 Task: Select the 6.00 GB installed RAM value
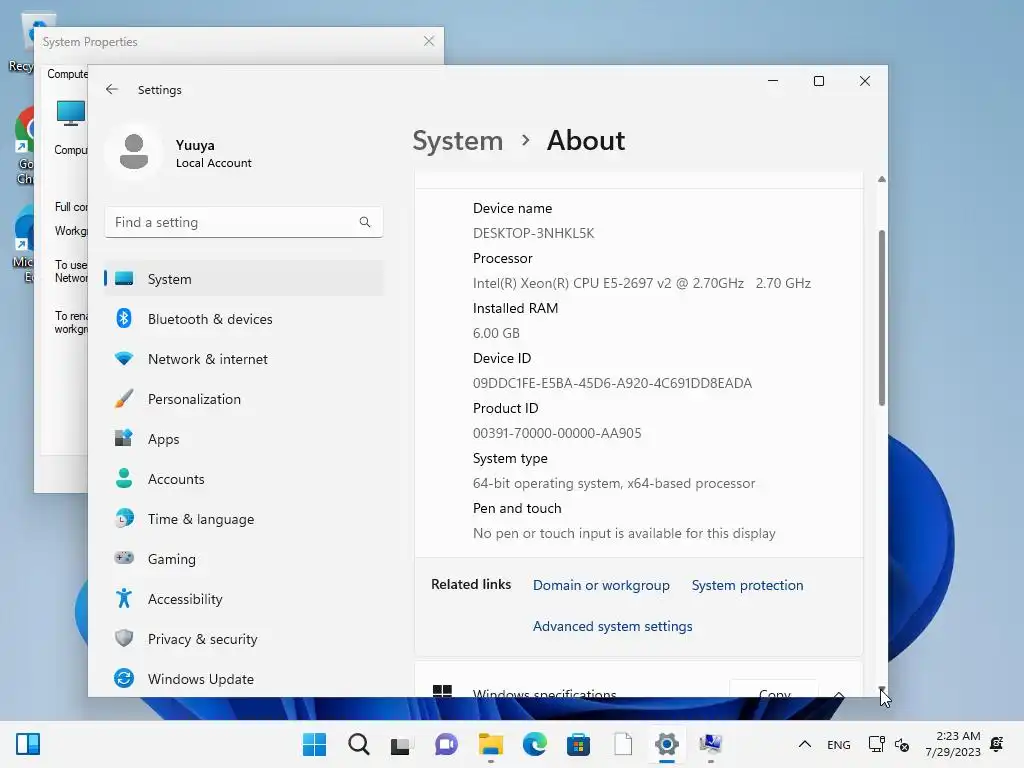496,333
